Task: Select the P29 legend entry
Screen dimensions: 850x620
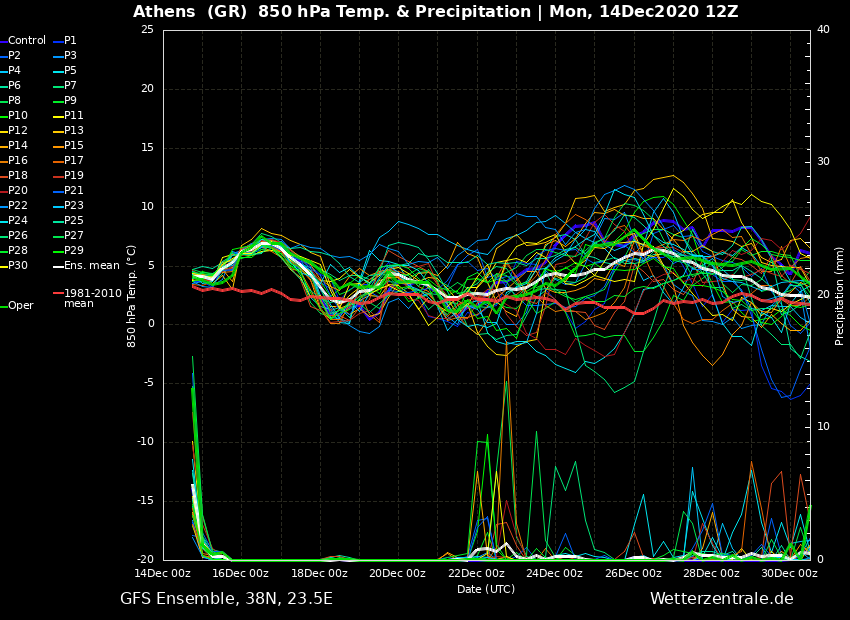Action: click(x=74, y=251)
